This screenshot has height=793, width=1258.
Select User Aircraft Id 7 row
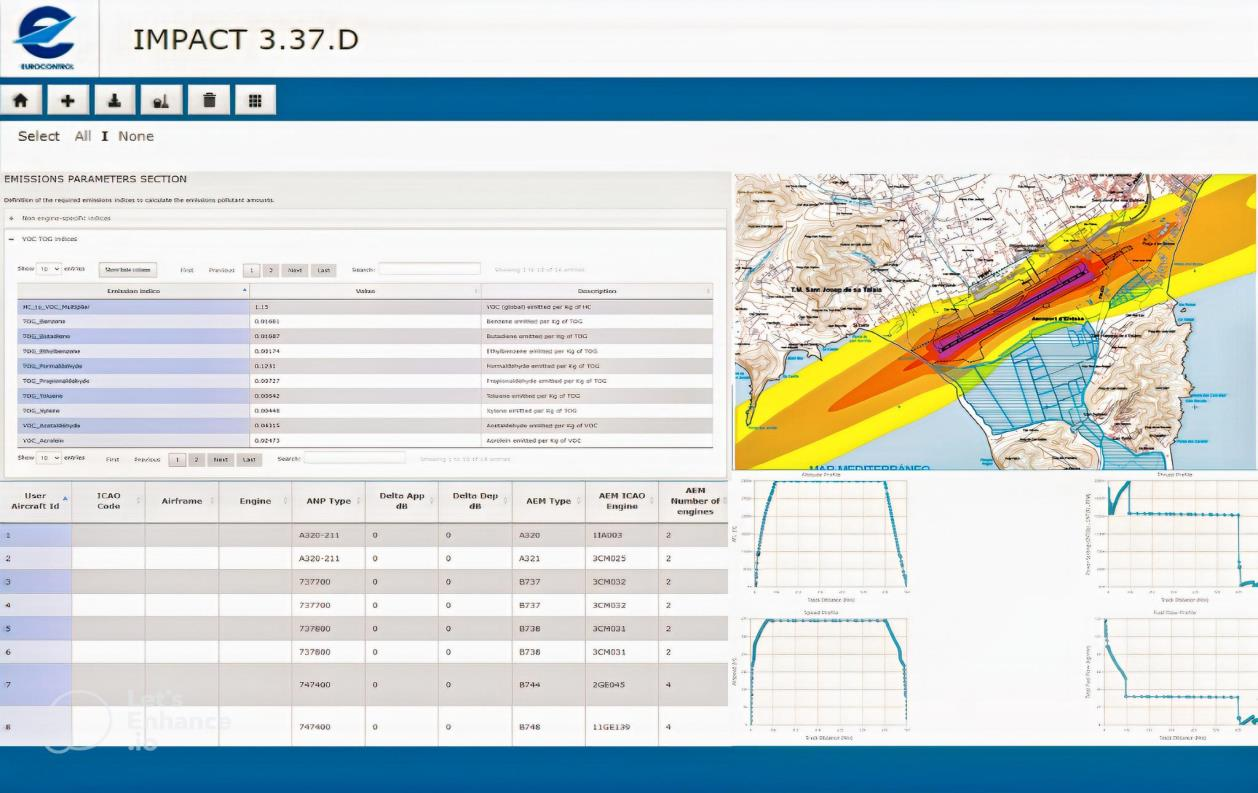(x=364, y=685)
